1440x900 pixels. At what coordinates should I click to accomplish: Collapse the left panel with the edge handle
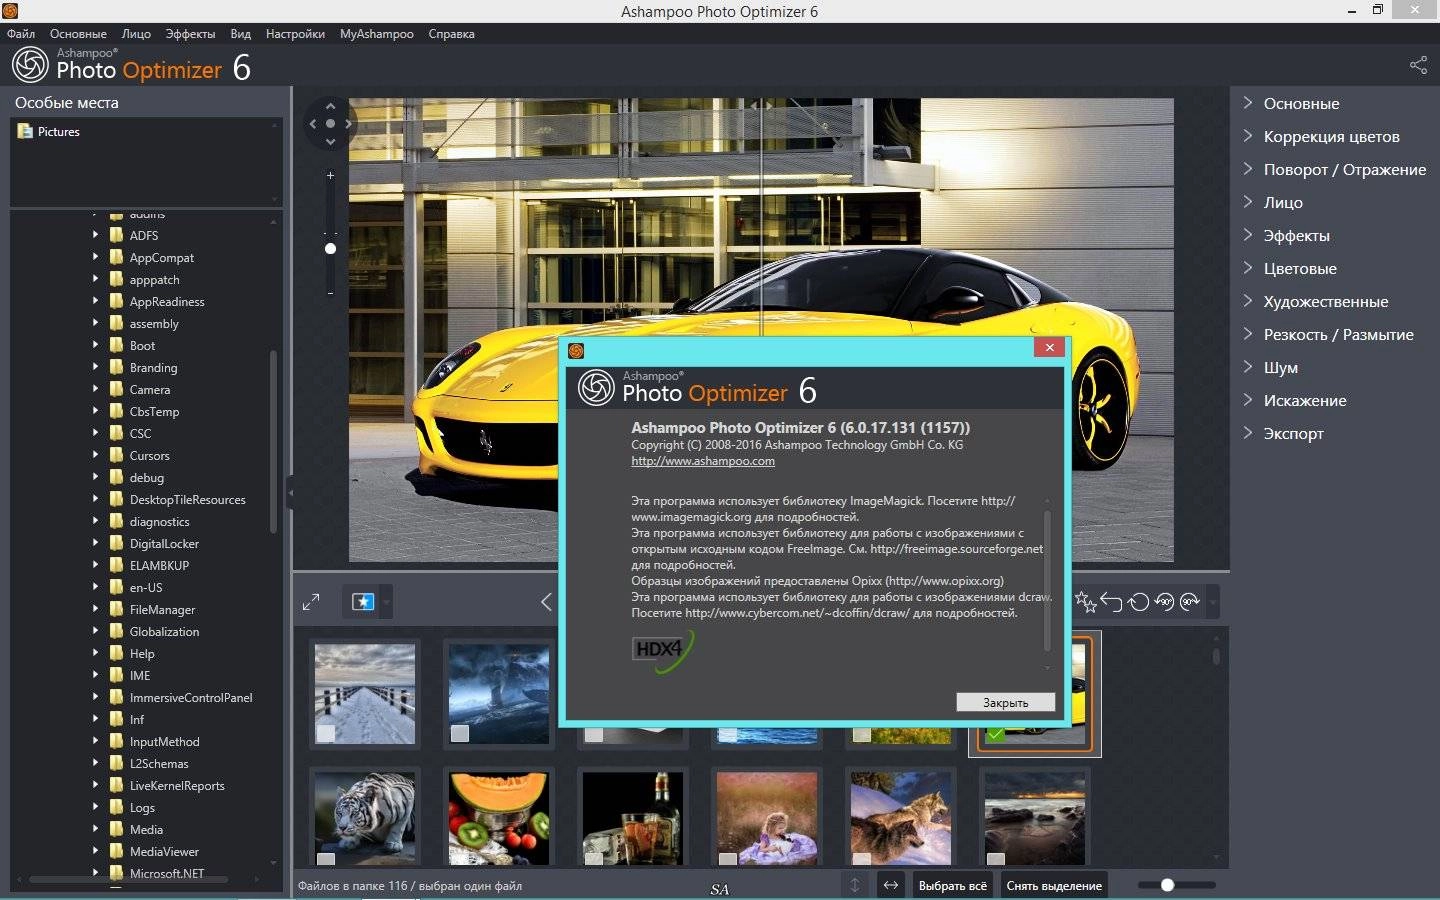(290, 492)
